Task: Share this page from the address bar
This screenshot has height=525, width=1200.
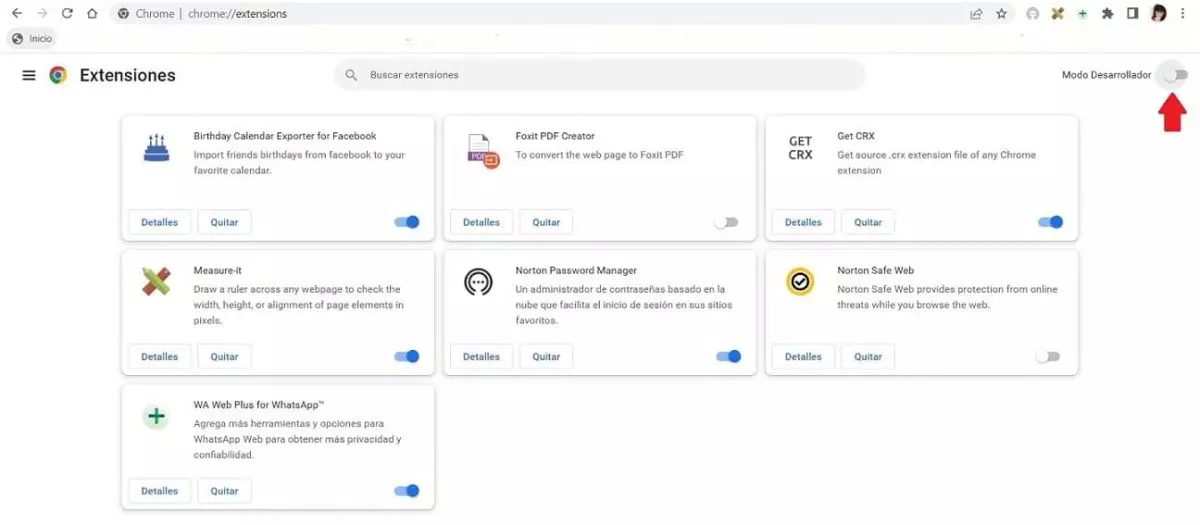Action: (x=976, y=14)
